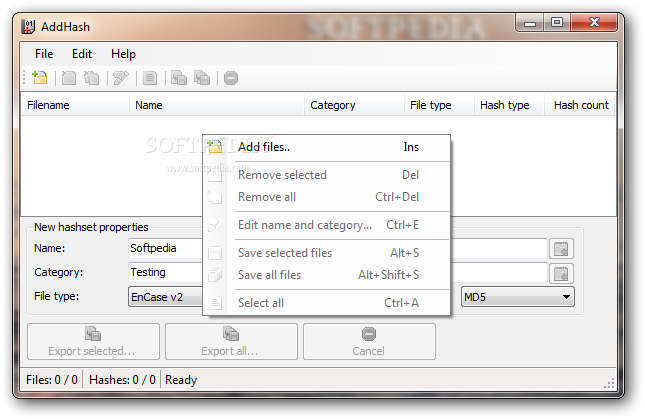Click the Export all toolbar icon
This screenshot has width=645, height=419.
202,78
